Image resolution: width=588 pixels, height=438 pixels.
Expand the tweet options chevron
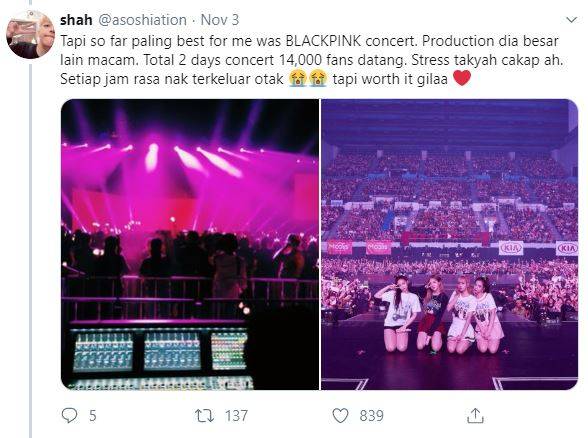click(x=571, y=20)
